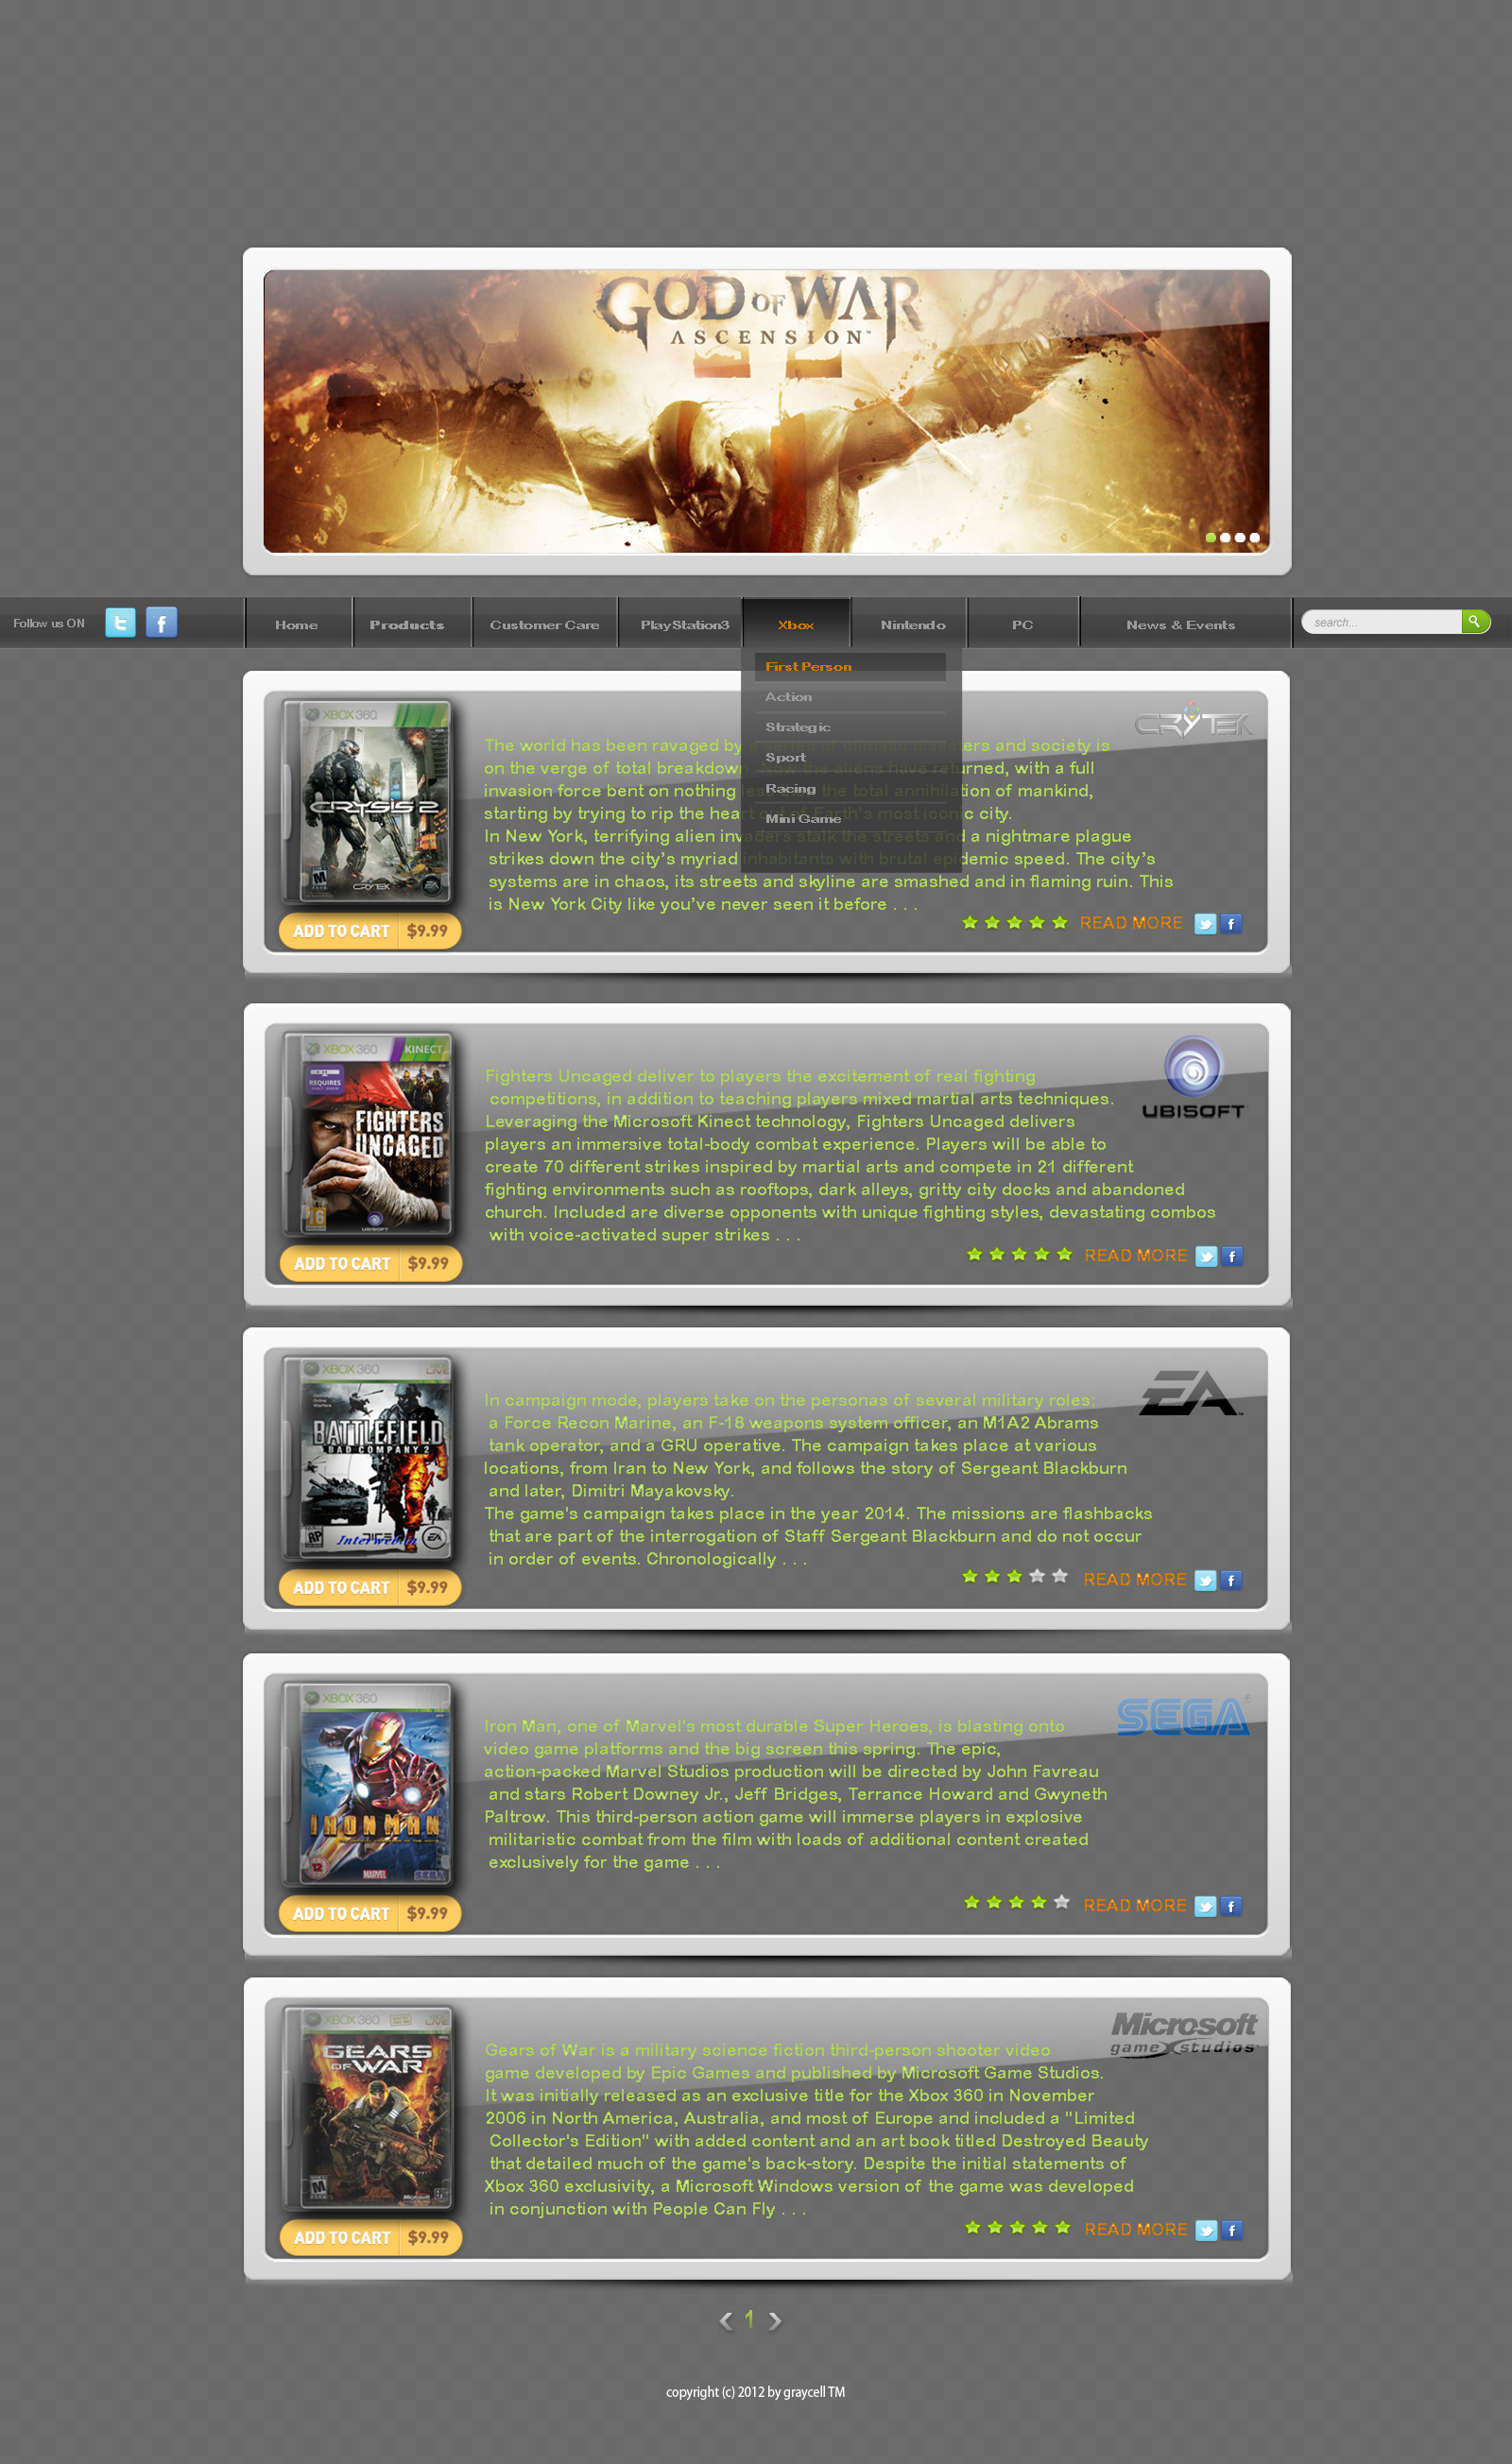Click the green search magnifier button

pyautogui.click(x=1474, y=622)
